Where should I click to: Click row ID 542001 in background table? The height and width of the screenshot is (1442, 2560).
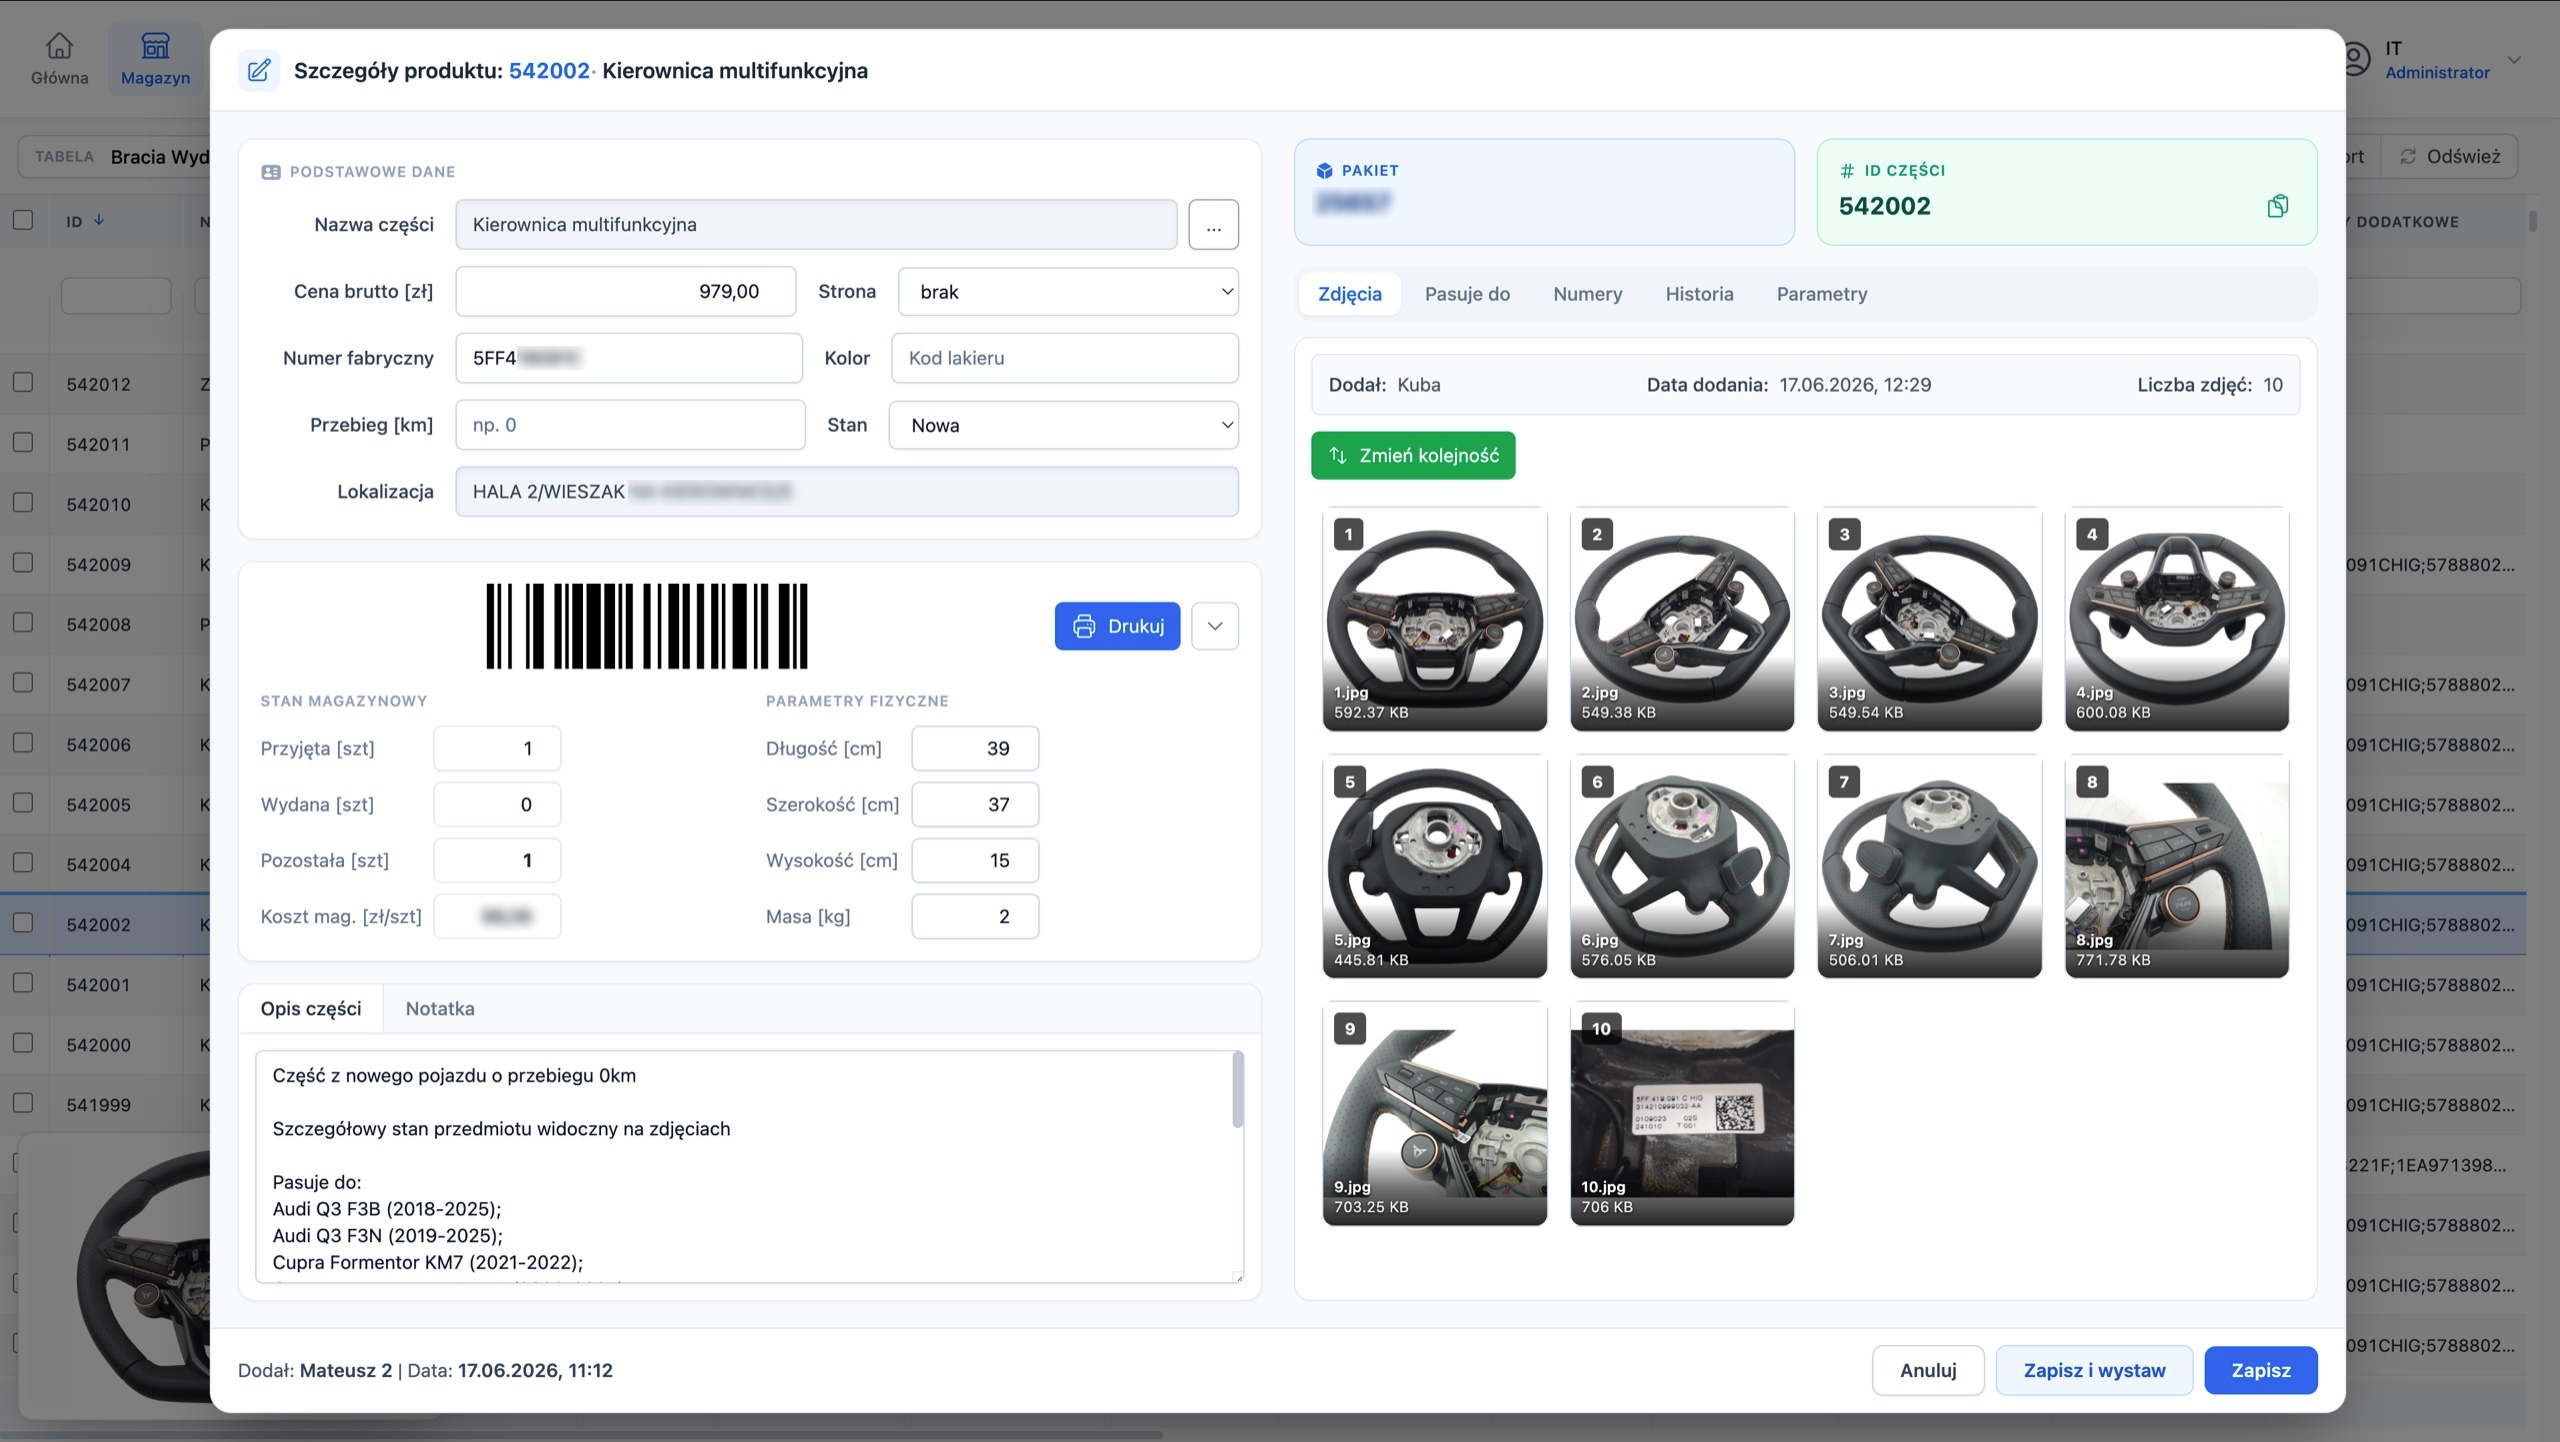[98, 984]
